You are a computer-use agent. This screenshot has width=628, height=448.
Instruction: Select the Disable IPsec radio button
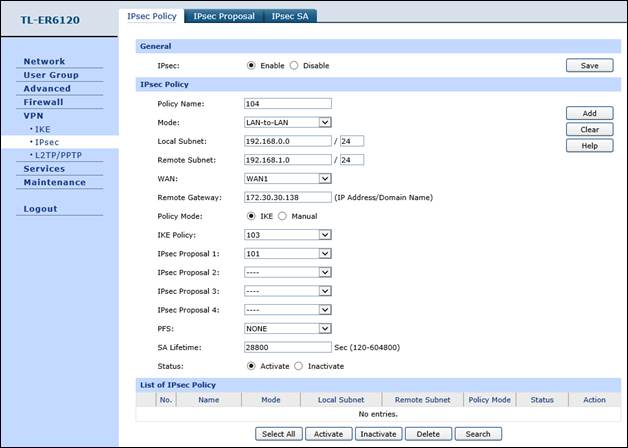click(294, 66)
